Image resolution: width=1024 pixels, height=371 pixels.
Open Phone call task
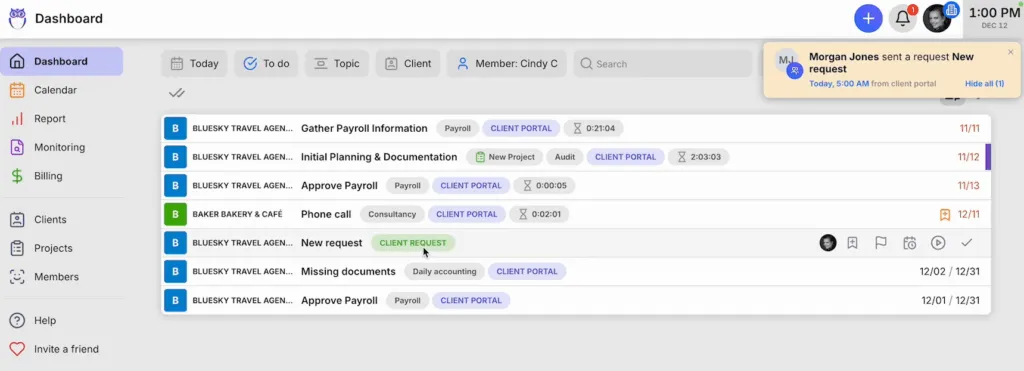[x=326, y=214]
